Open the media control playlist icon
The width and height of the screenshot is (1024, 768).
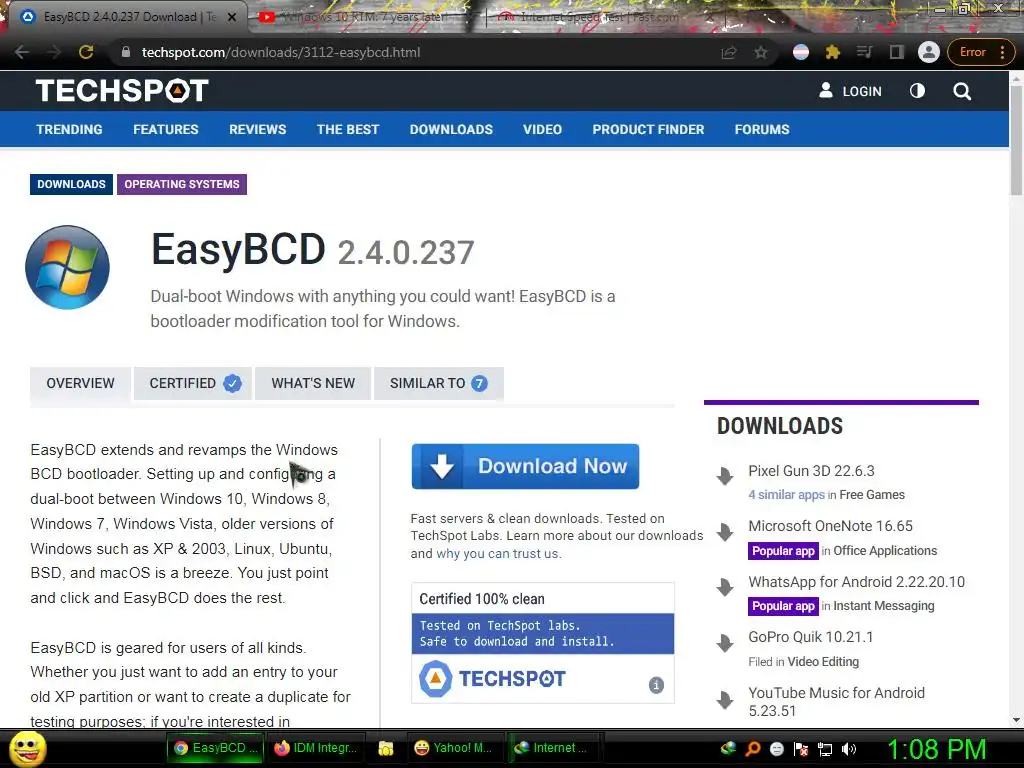point(865,52)
